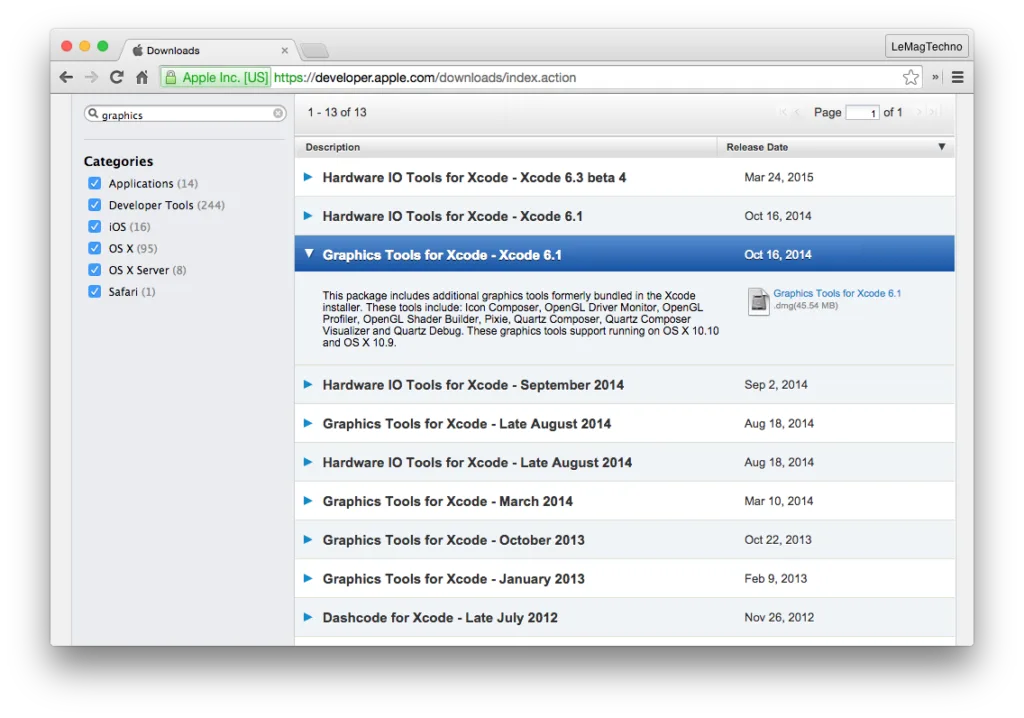Click the Mar 24, 2015 date
The height and width of the screenshot is (718, 1024).
(x=778, y=177)
